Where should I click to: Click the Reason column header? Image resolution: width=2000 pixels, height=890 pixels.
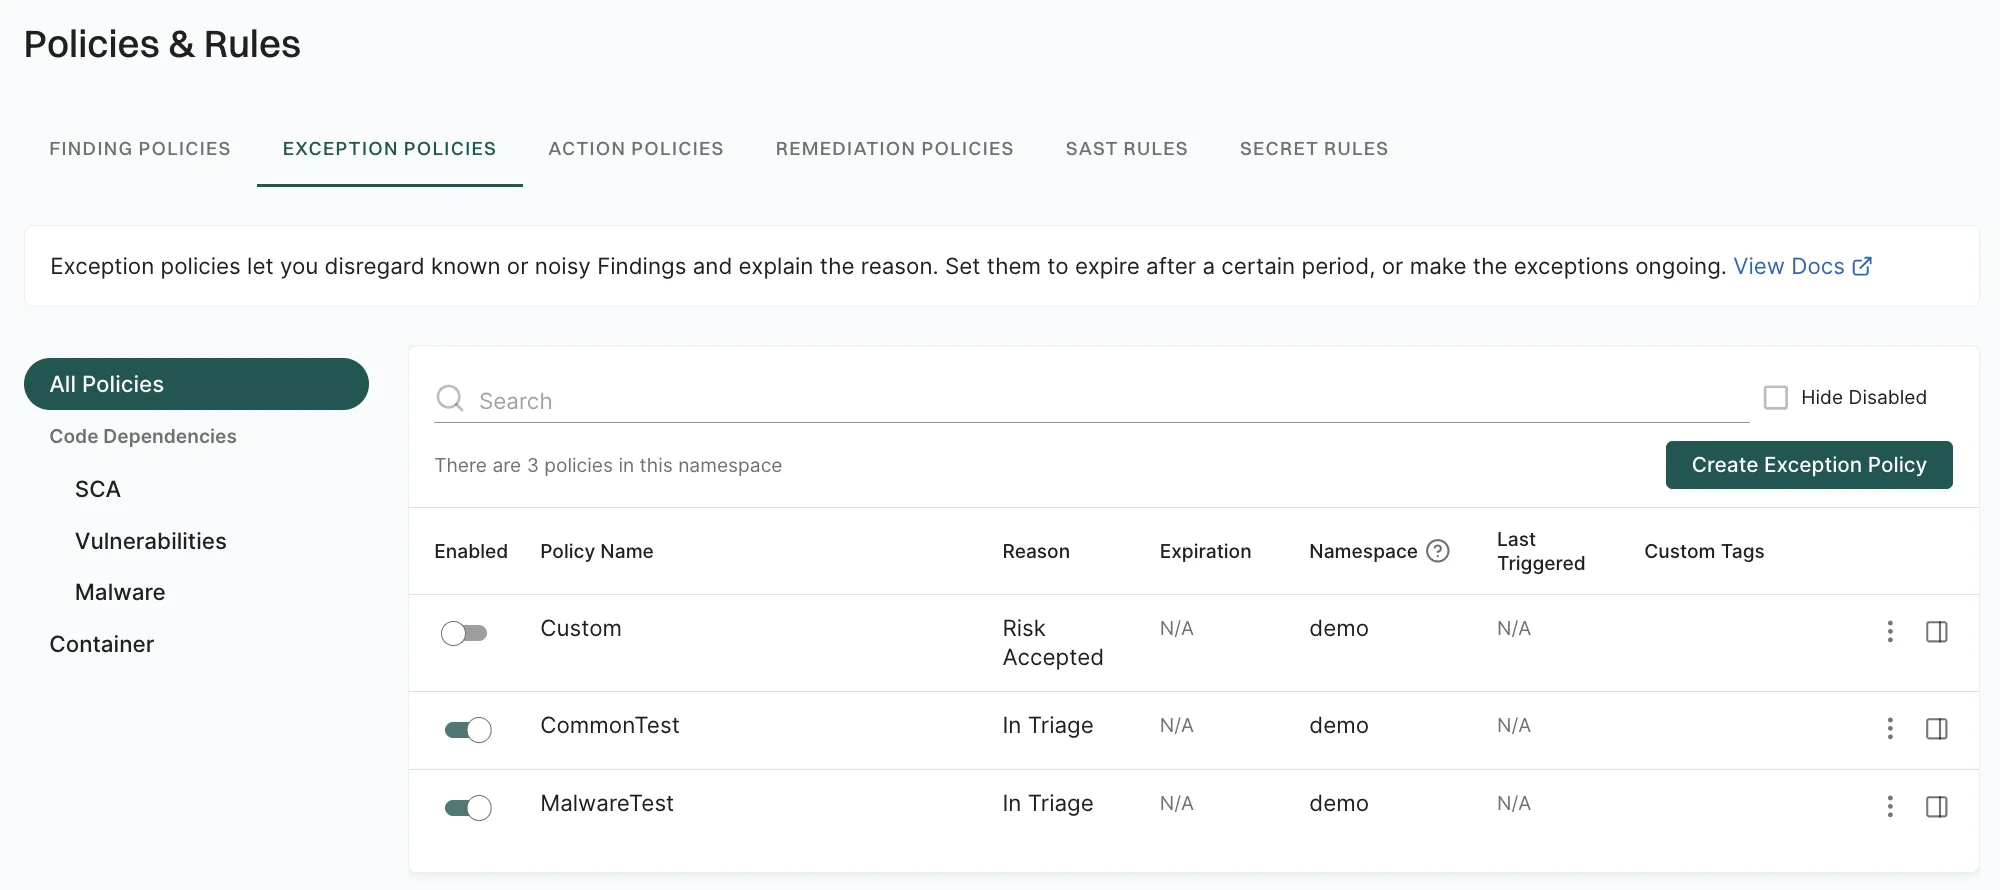[x=1036, y=551]
